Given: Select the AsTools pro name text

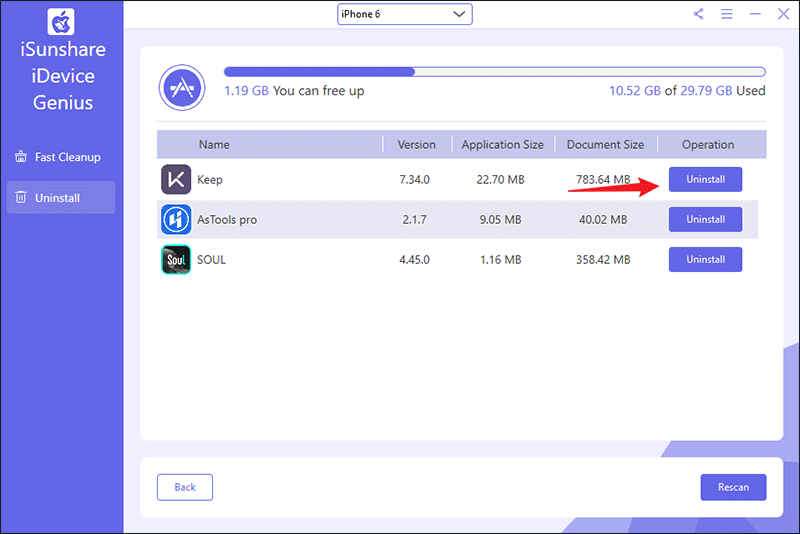Looking at the screenshot, I should point(227,220).
